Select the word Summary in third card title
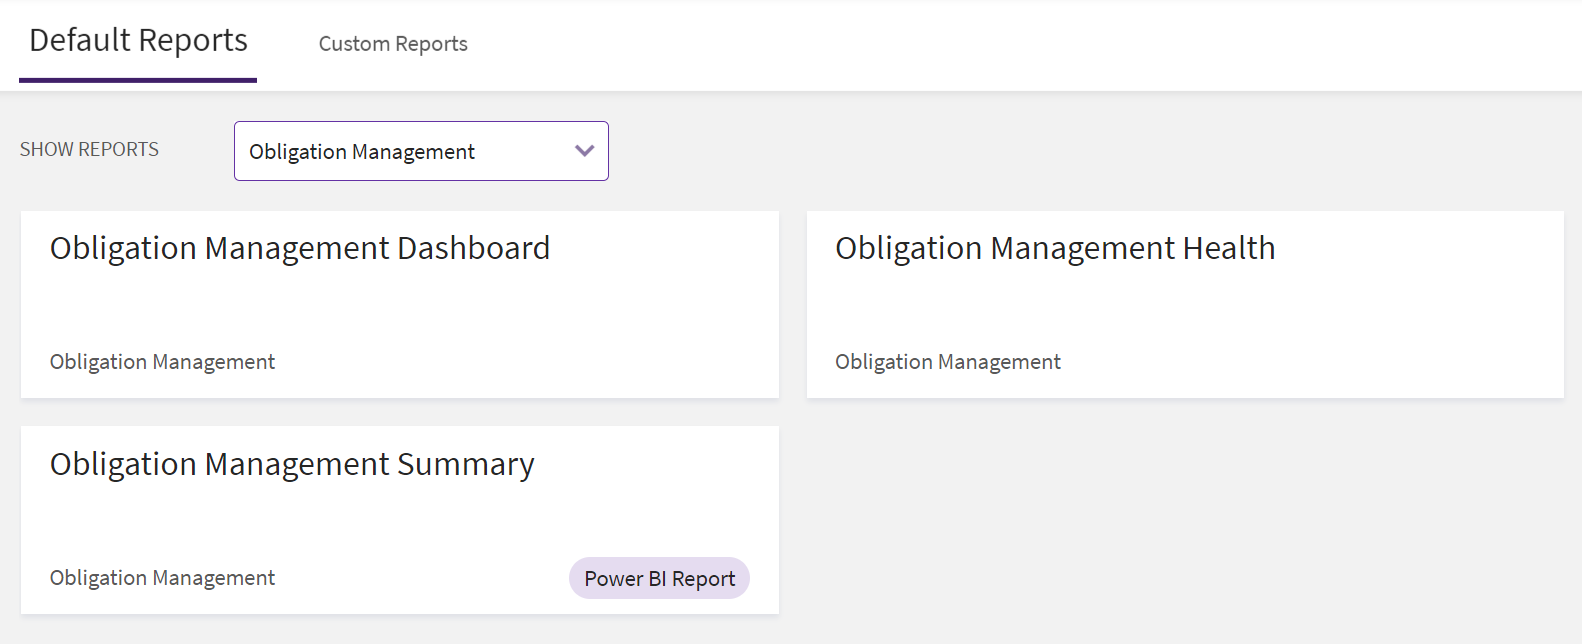This screenshot has height=644, width=1582. click(465, 464)
